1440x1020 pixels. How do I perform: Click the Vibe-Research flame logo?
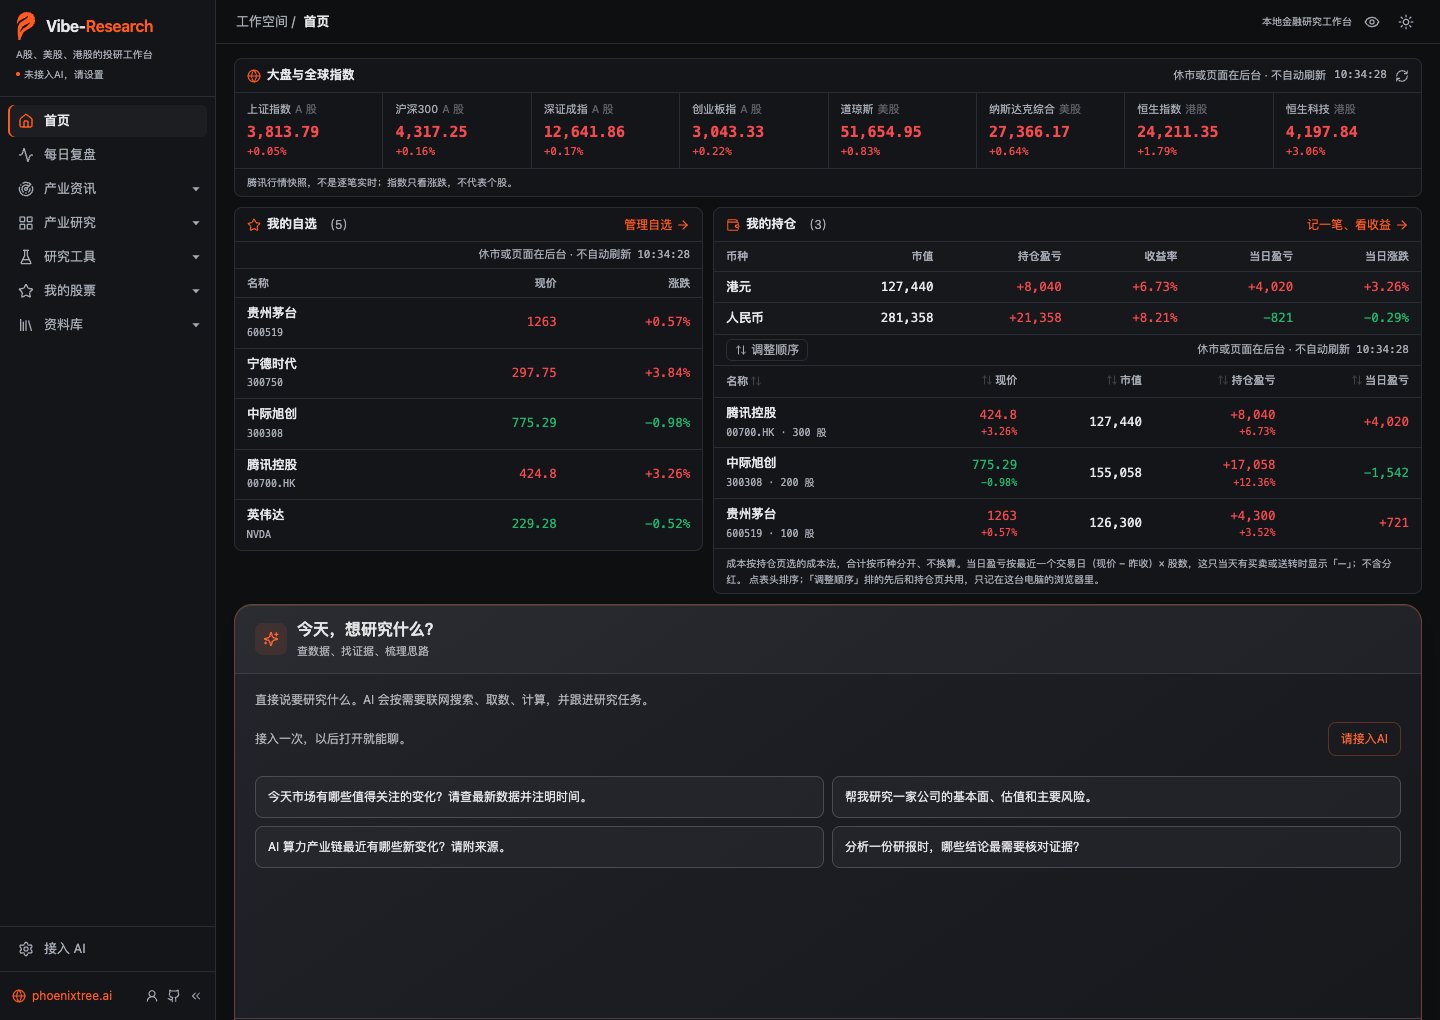click(x=26, y=26)
